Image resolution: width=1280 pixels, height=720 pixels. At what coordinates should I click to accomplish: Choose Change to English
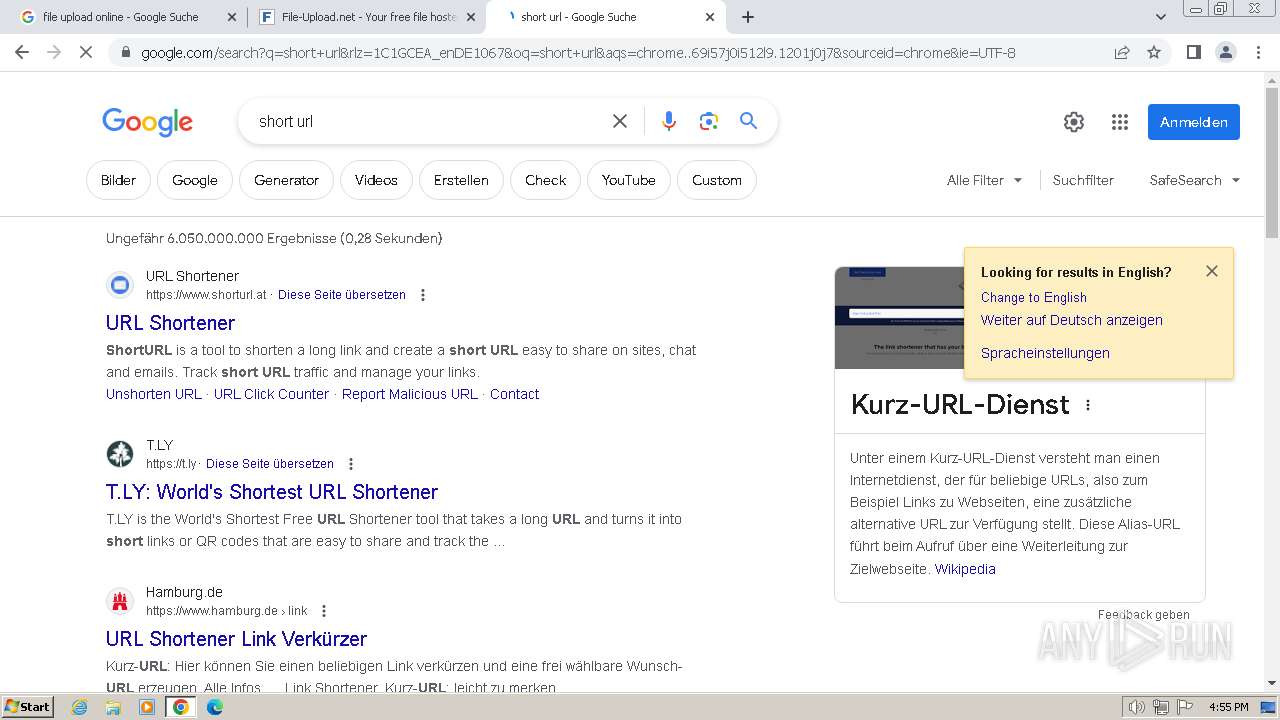coord(1034,297)
